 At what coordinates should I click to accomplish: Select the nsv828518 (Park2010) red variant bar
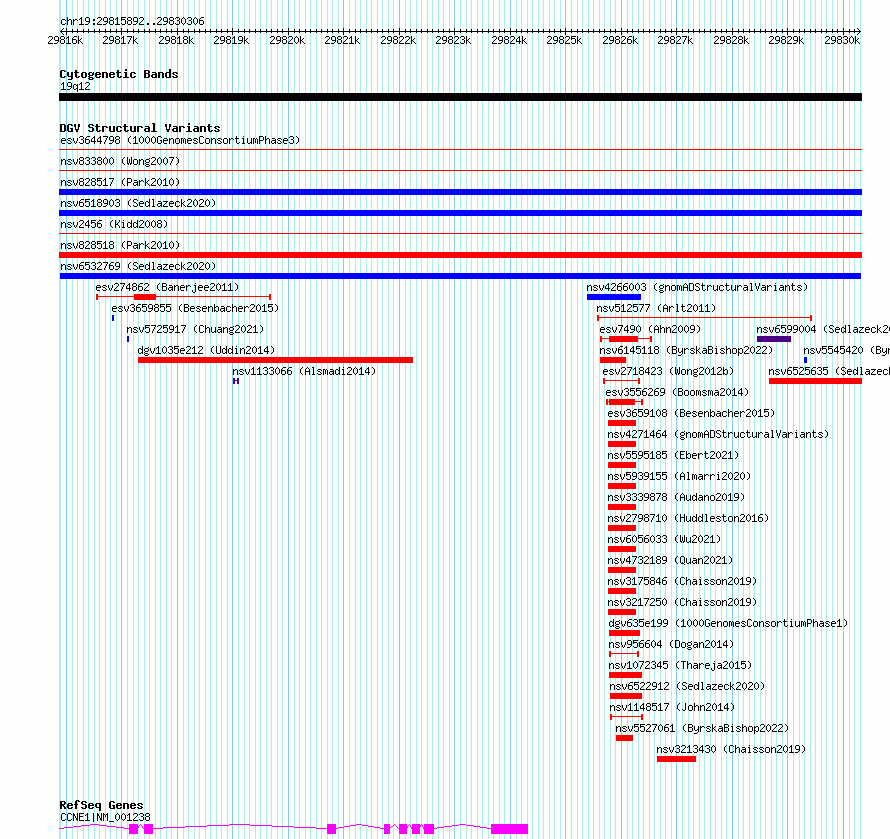(460, 255)
